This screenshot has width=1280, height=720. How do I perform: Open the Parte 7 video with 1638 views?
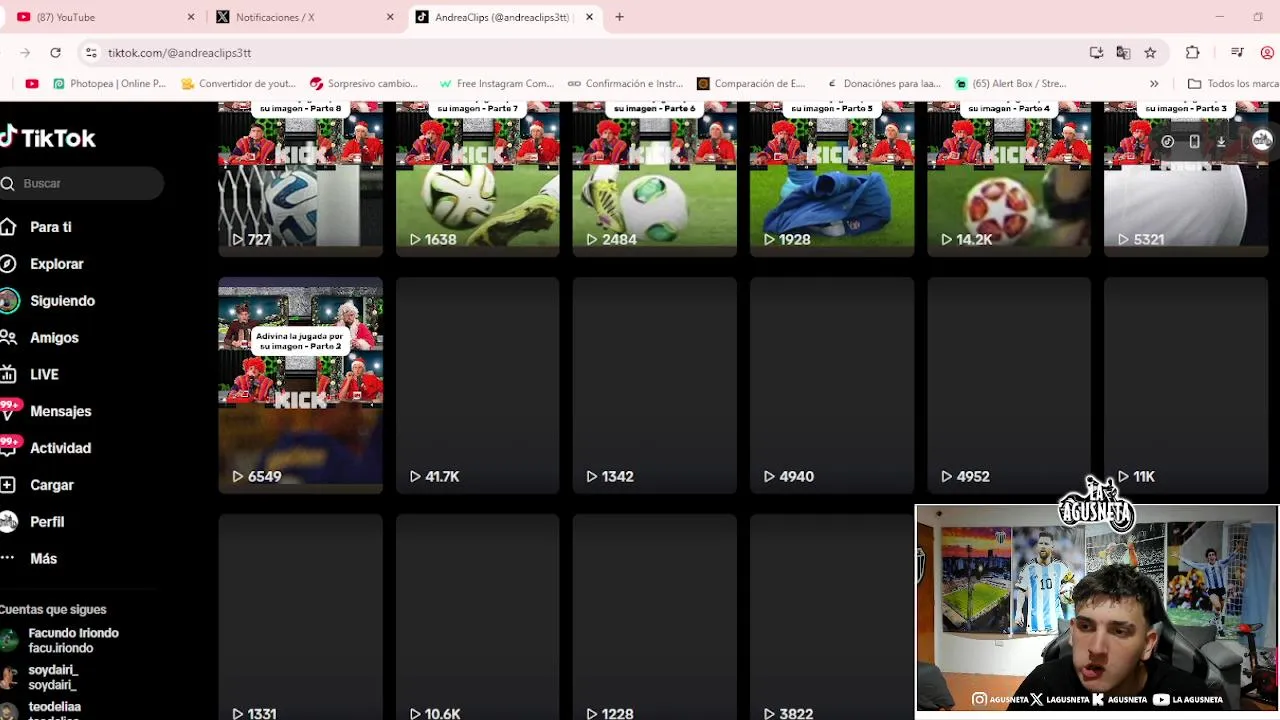click(x=477, y=178)
